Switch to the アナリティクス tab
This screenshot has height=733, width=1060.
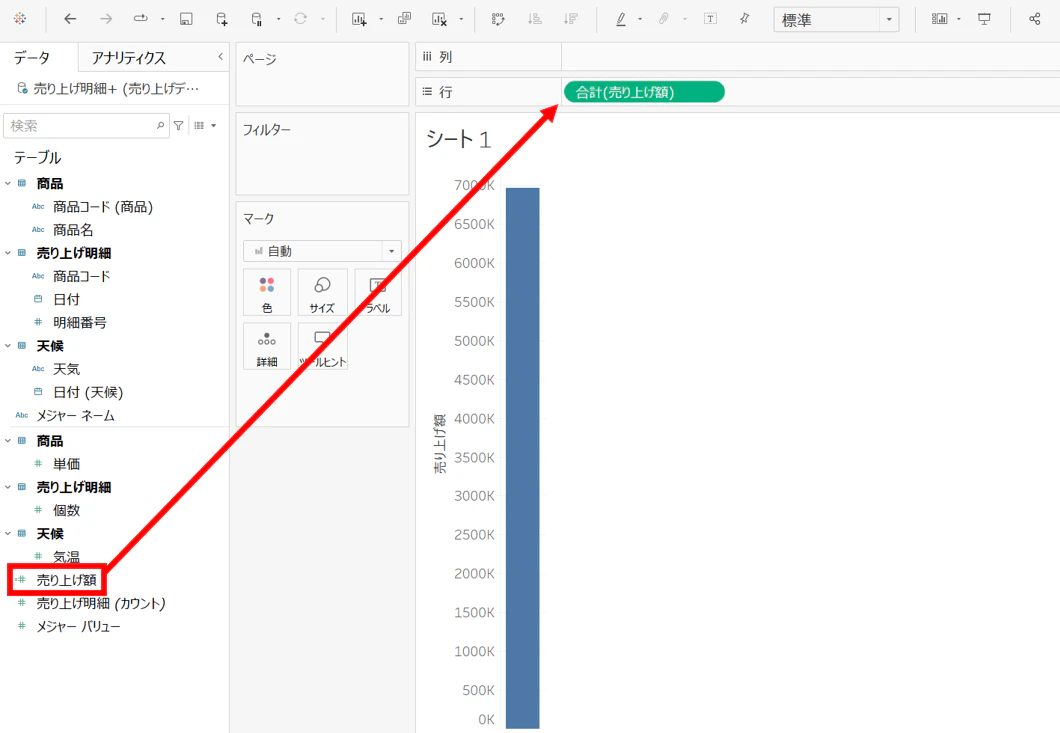(128, 58)
